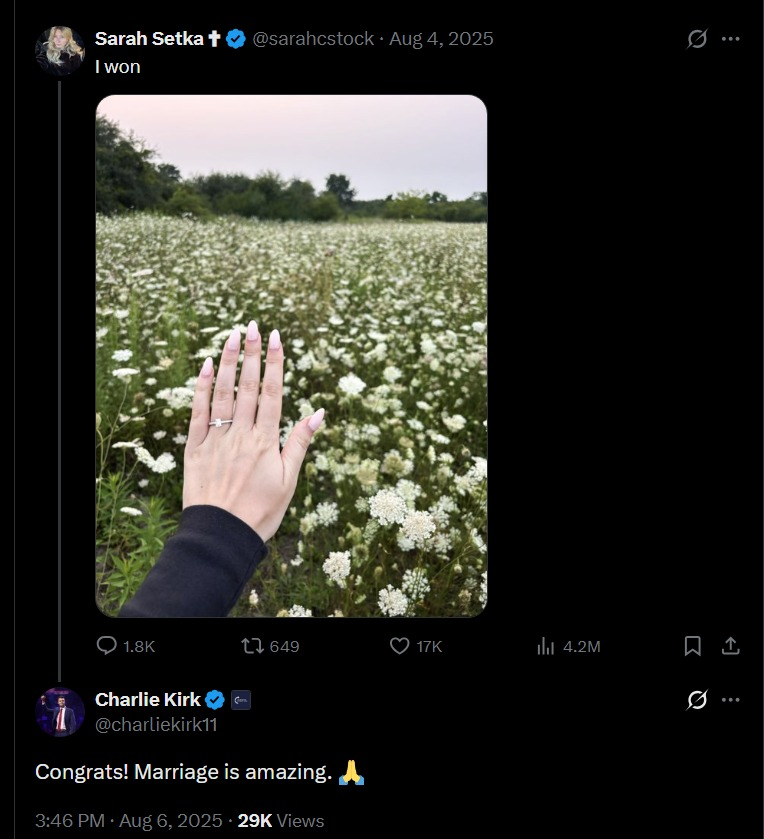Open more options menu on Charlie Kirk's reply
This screenshot has width=764, height=839.
731,700
